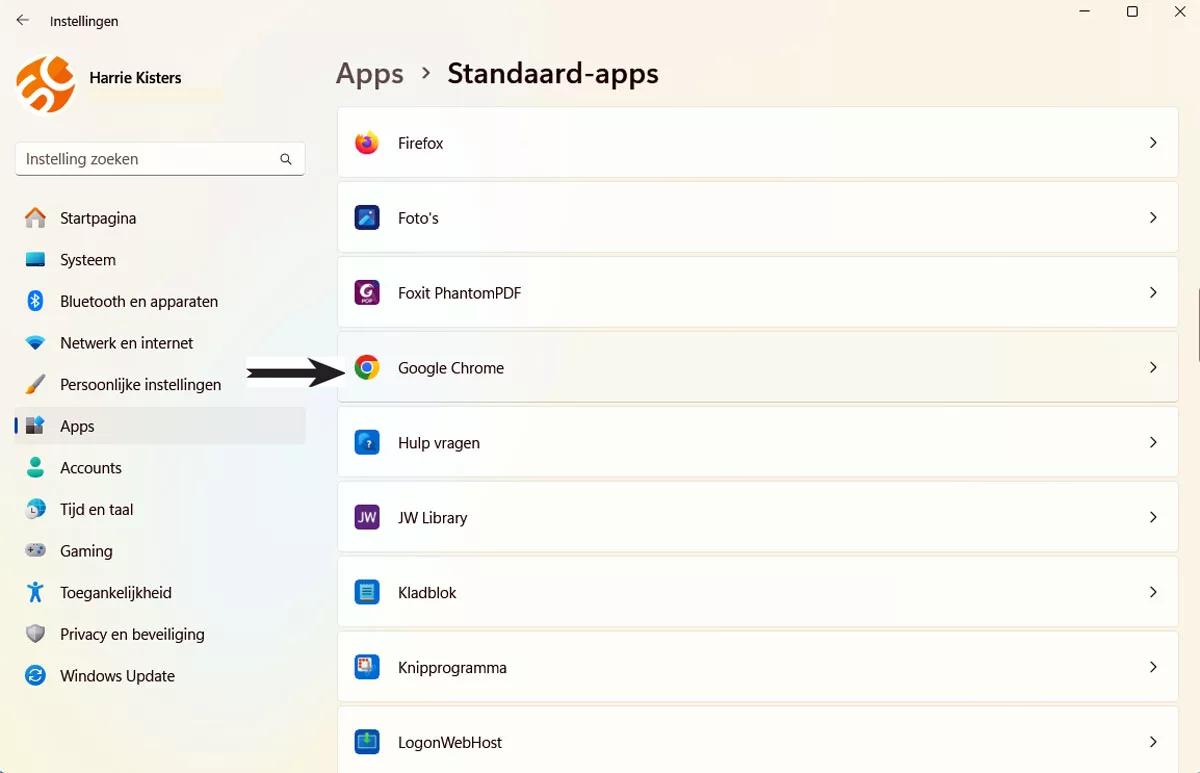
Task: Click the Foxit PhantomPDF icon
Action: pyautogui.click(x=367, y=293)
